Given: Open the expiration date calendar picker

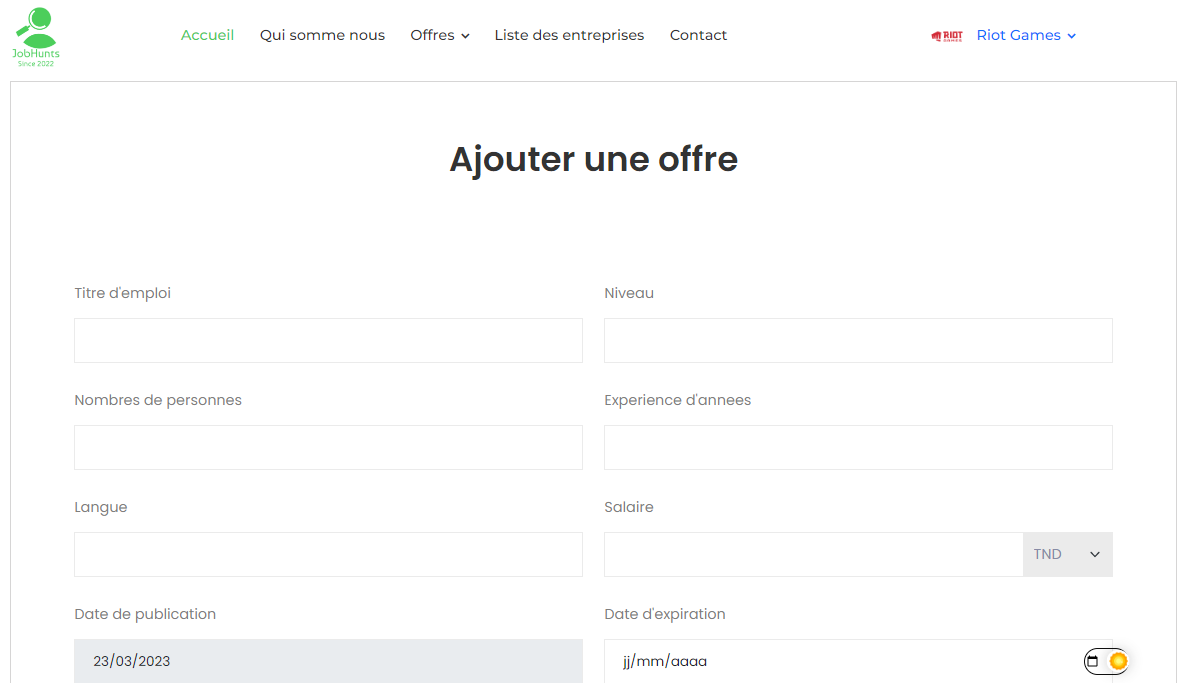Looking at the screenshot, I should point(1092,661).
